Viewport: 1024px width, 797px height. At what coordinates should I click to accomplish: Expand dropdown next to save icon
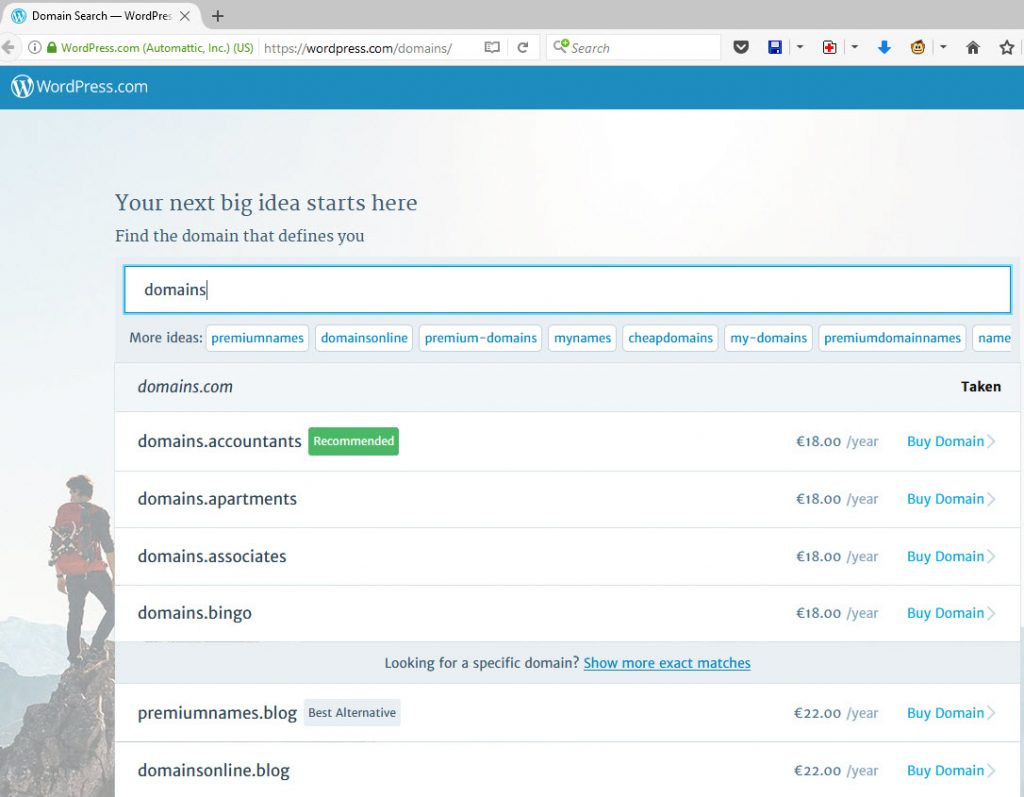[799, 47]
